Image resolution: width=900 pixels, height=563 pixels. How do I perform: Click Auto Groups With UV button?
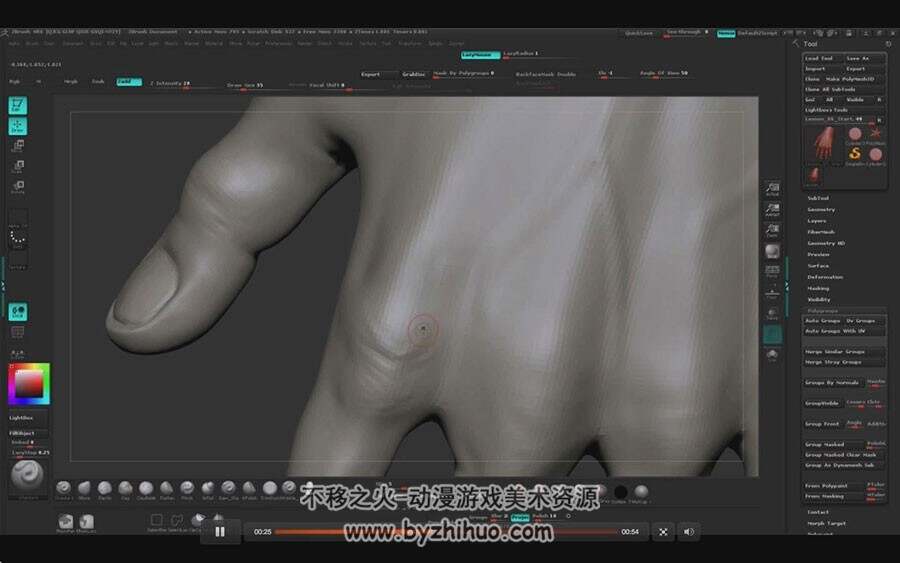click(x=844, y=331)
